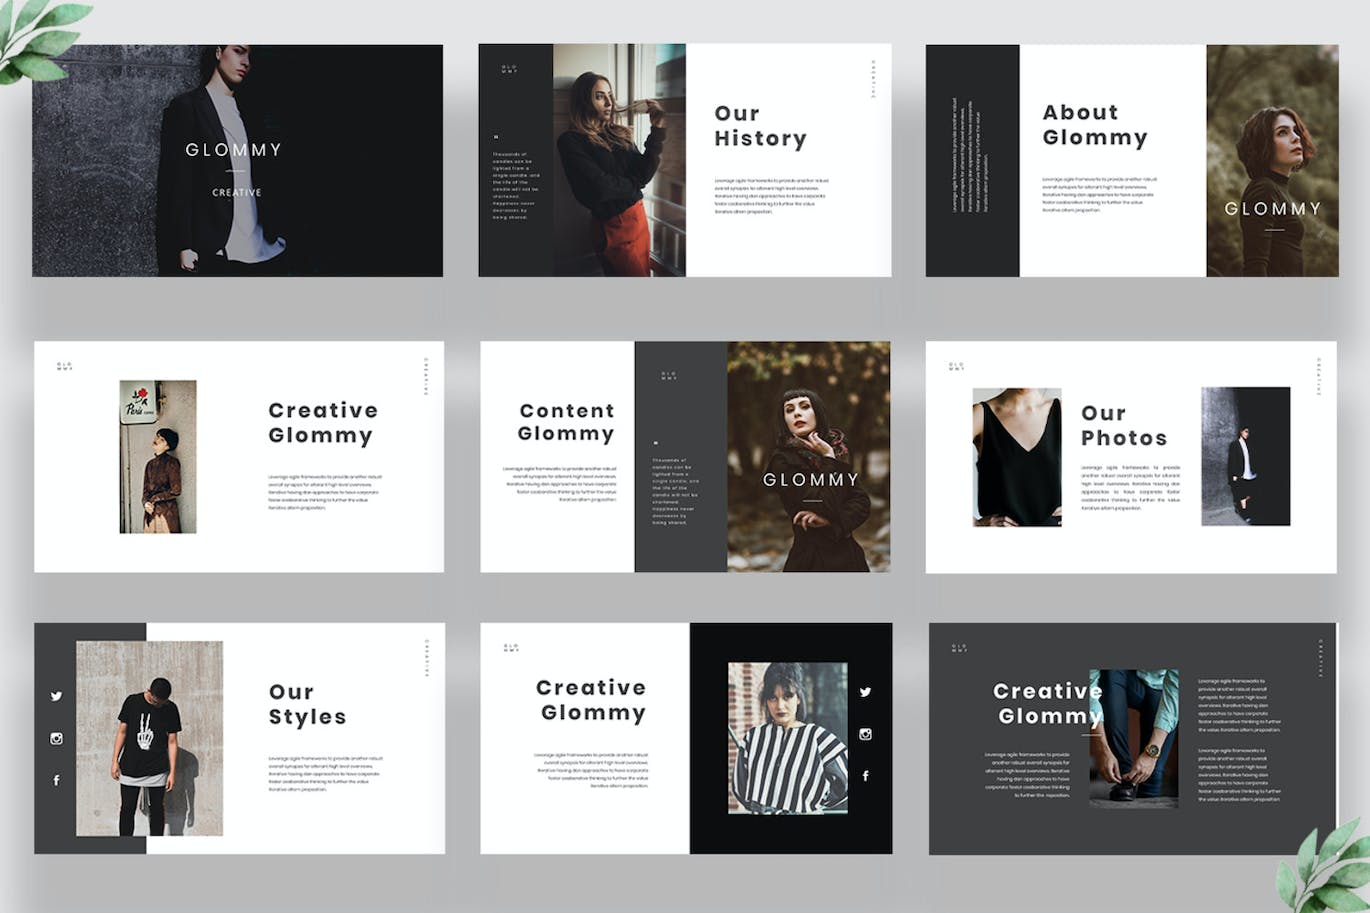
Task: Select the Twitter icon on Our Styles slide
Action: click(57, 697)
